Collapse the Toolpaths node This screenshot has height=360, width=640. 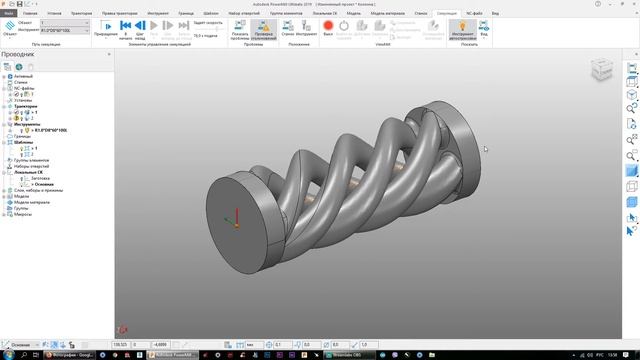pos(4,106)
